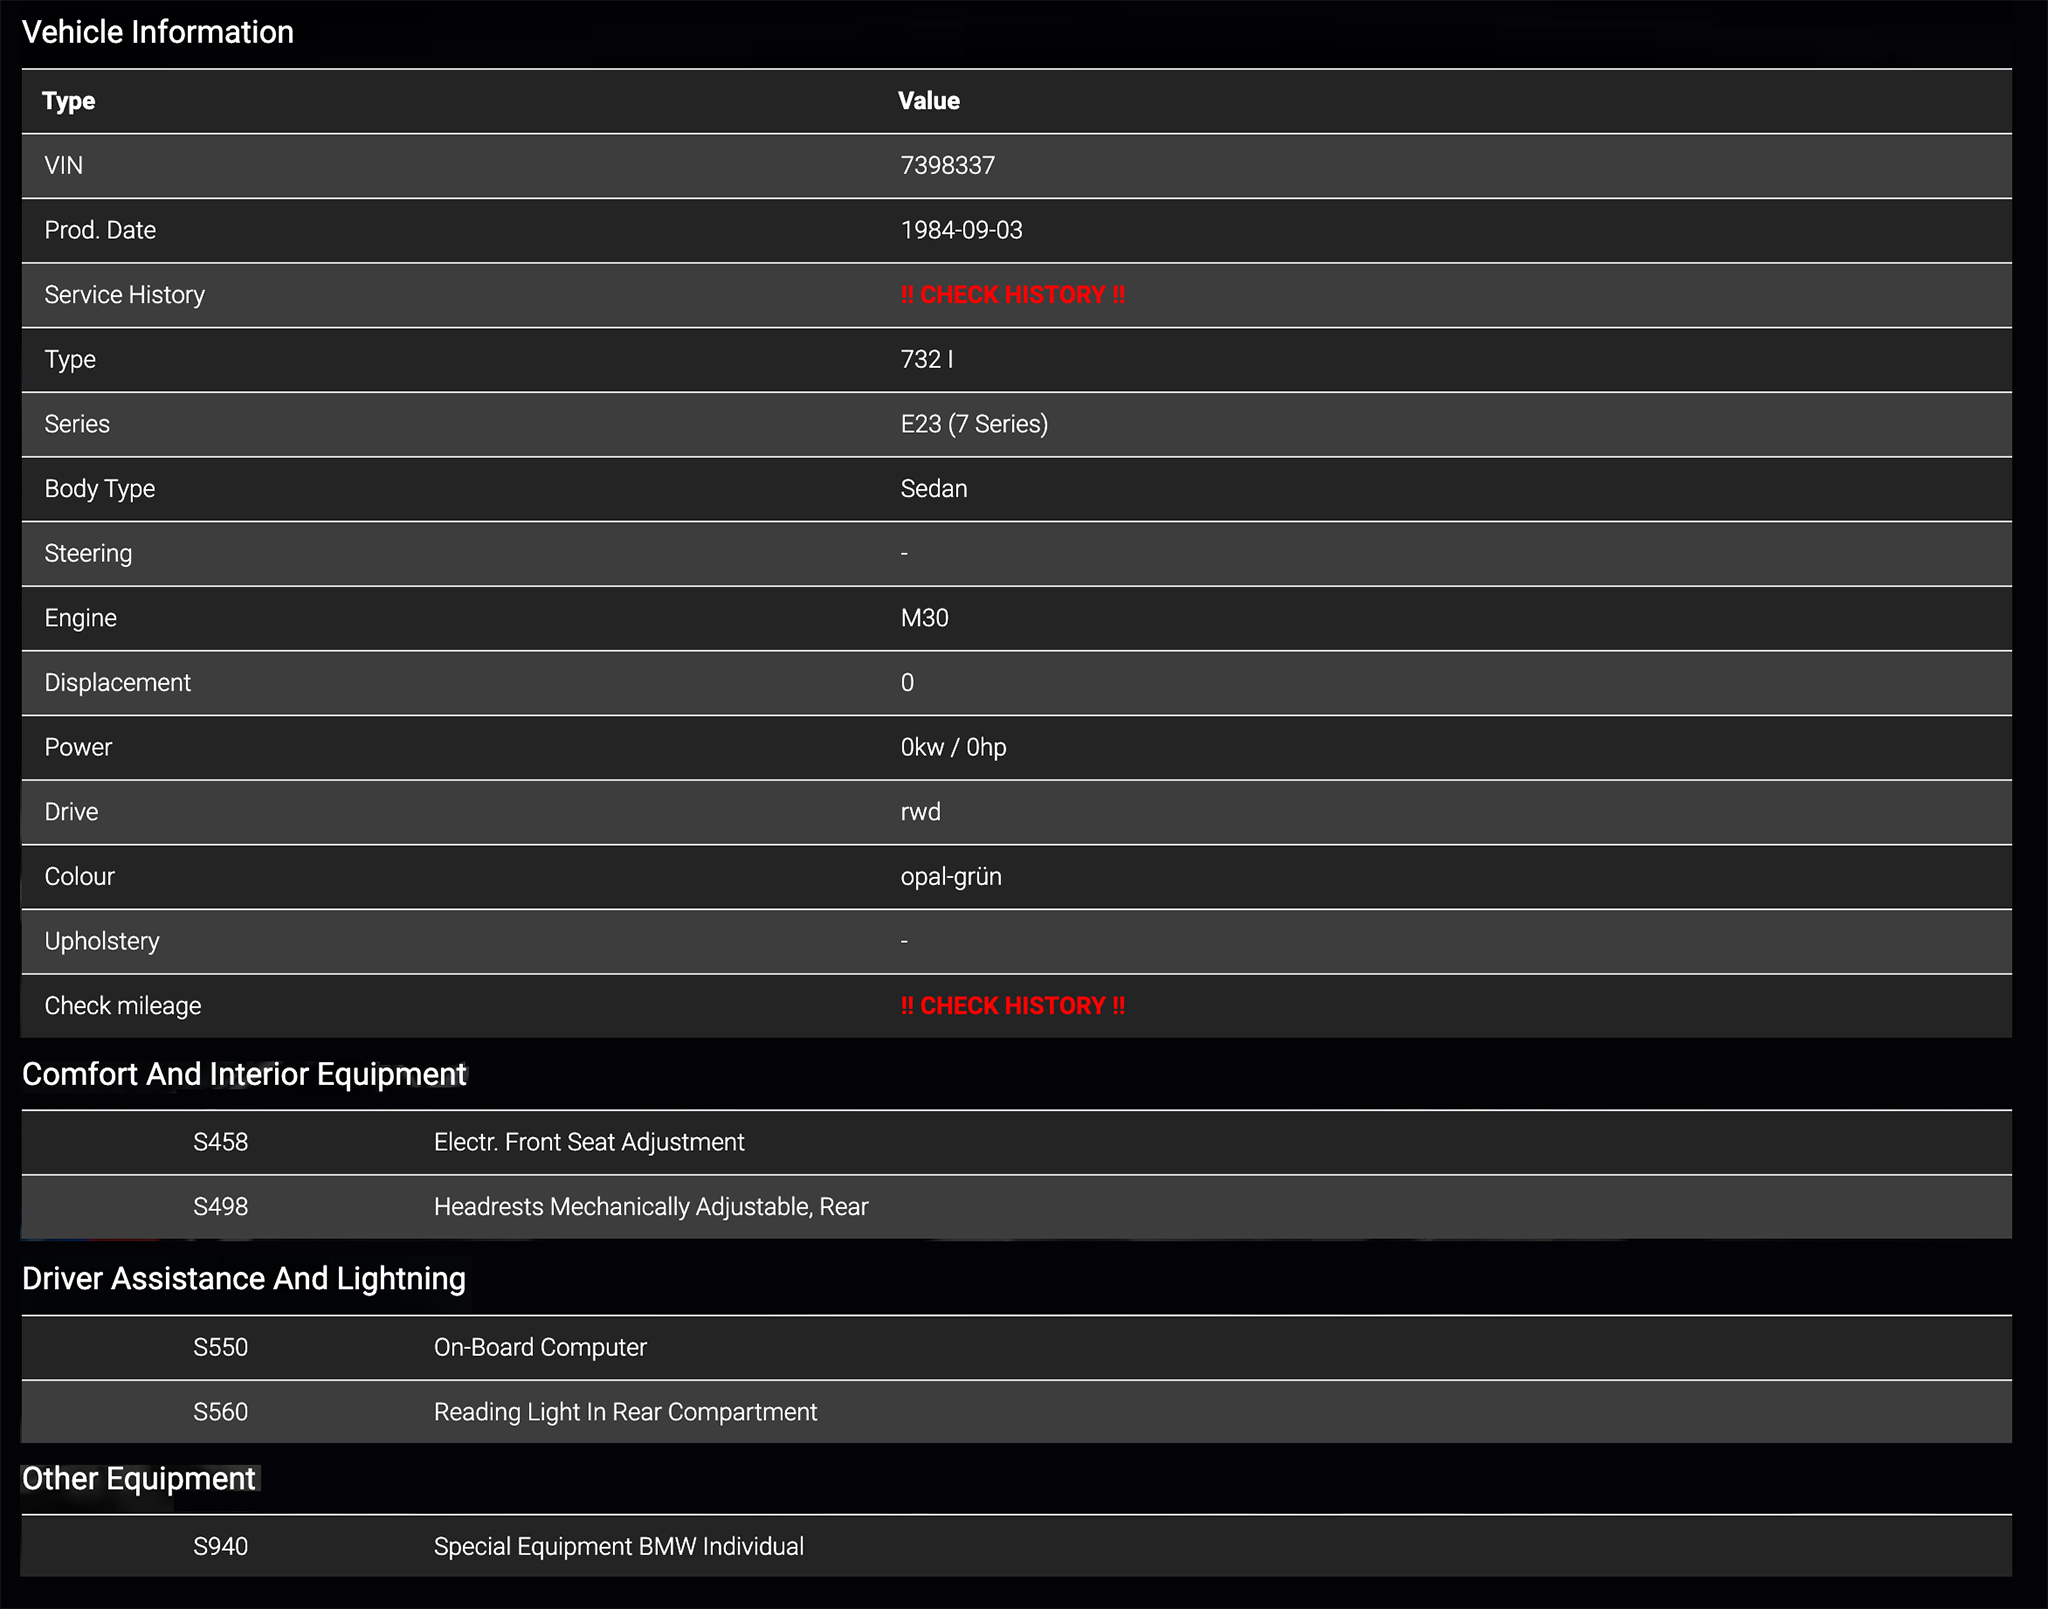Click the S498 equipment code
This screenshot has width=2048, height=1609.
click(x=220, y=1207)
